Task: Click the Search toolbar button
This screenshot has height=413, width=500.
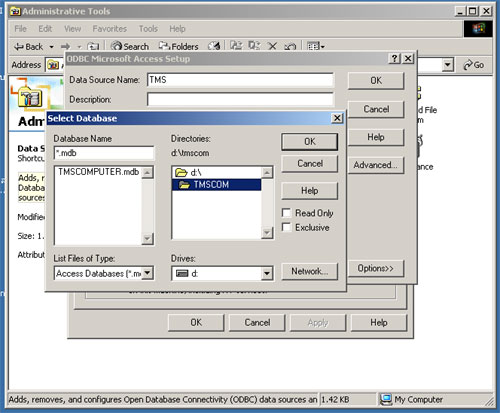Action: click(130, 46)
